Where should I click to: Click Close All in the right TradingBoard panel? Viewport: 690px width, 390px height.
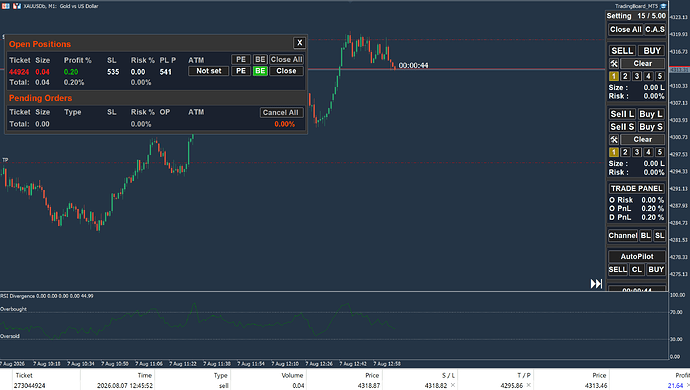[625, 29]
